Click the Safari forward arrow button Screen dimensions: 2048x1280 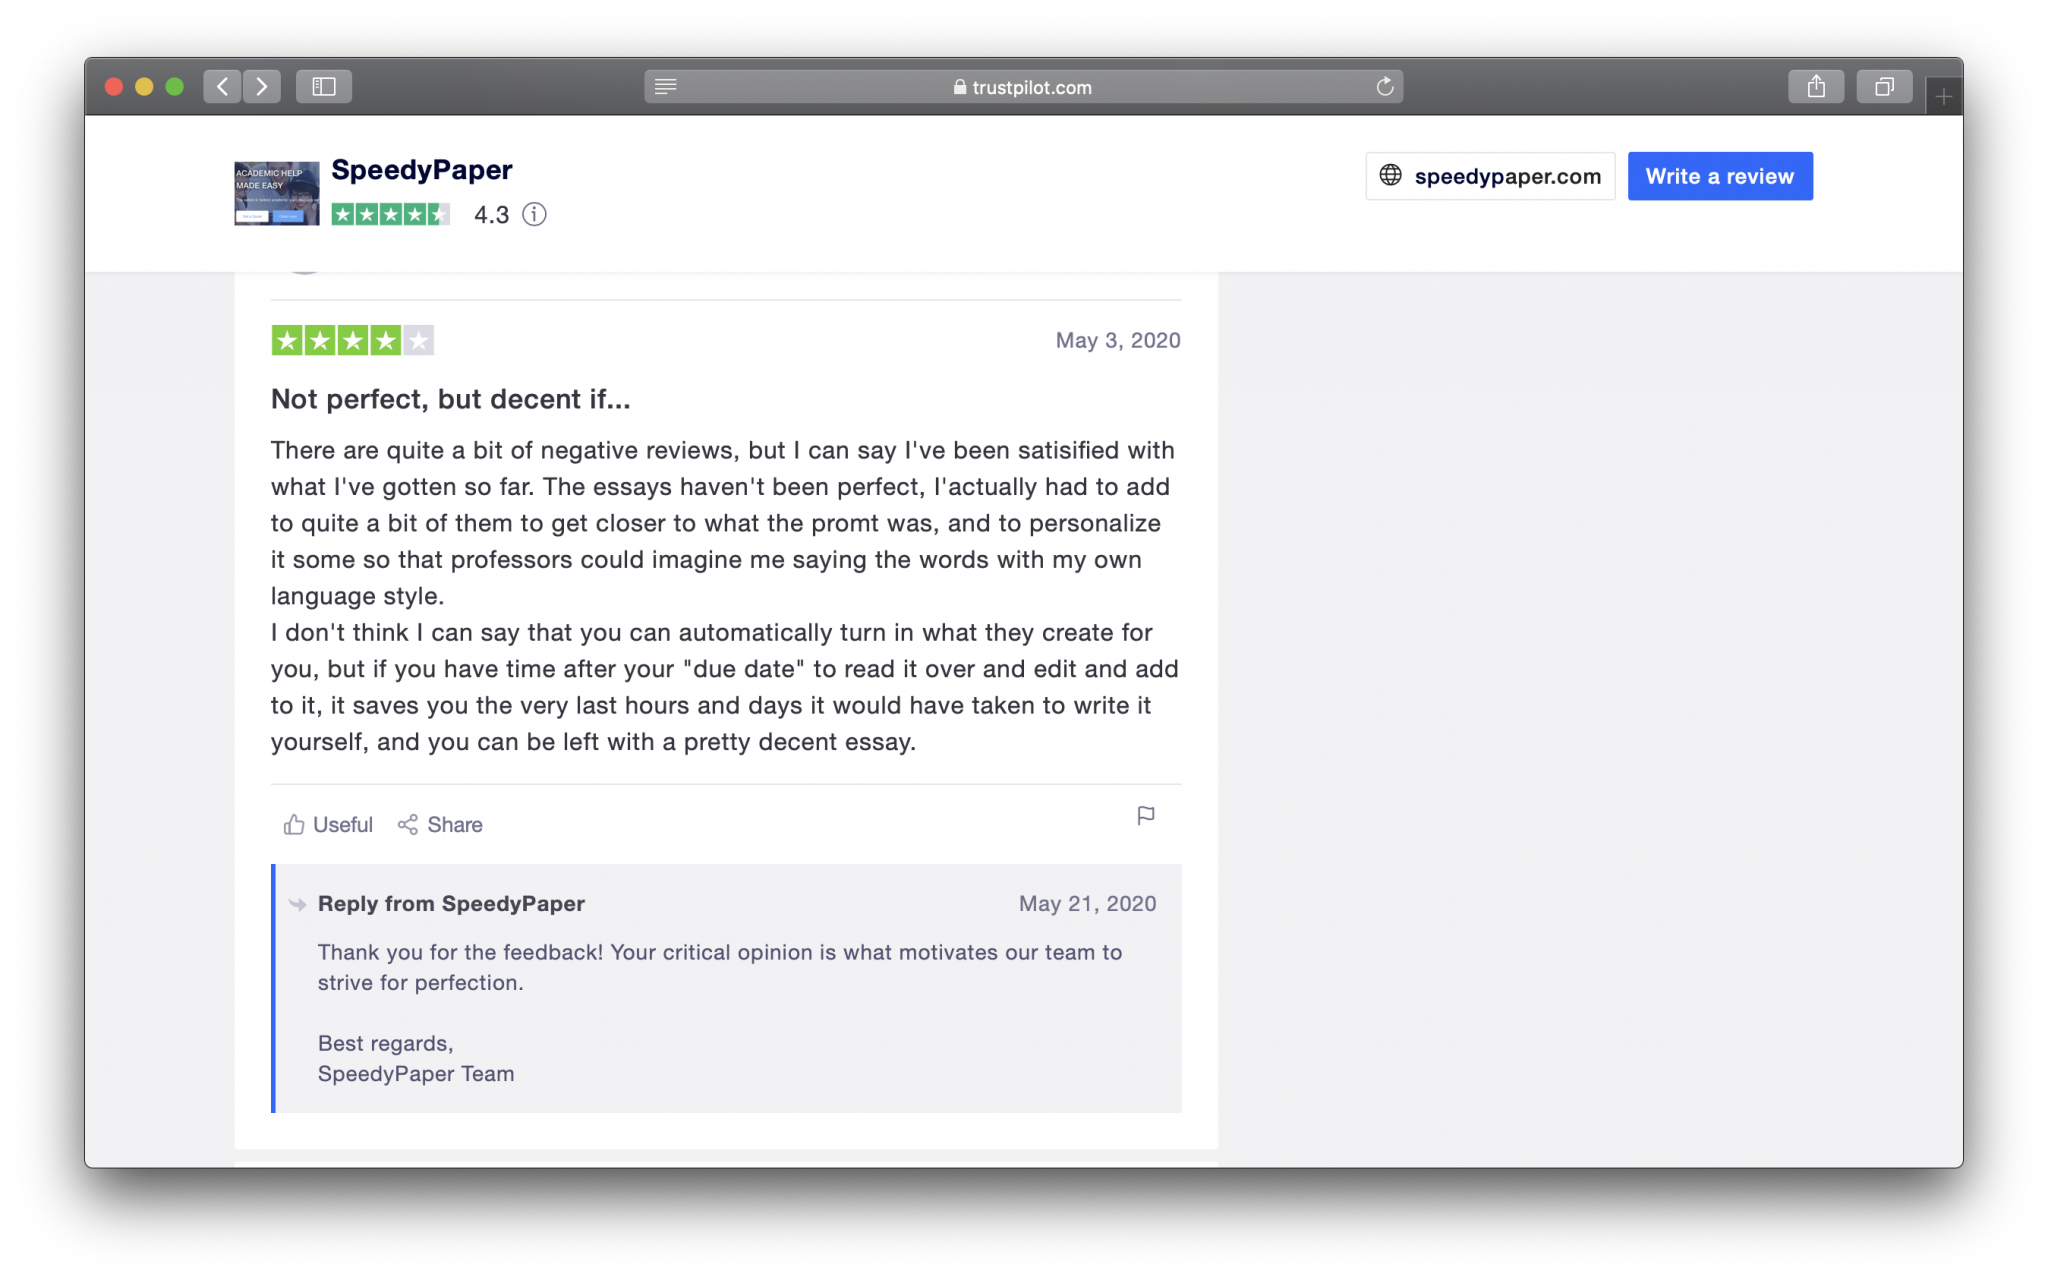[262, 87]
